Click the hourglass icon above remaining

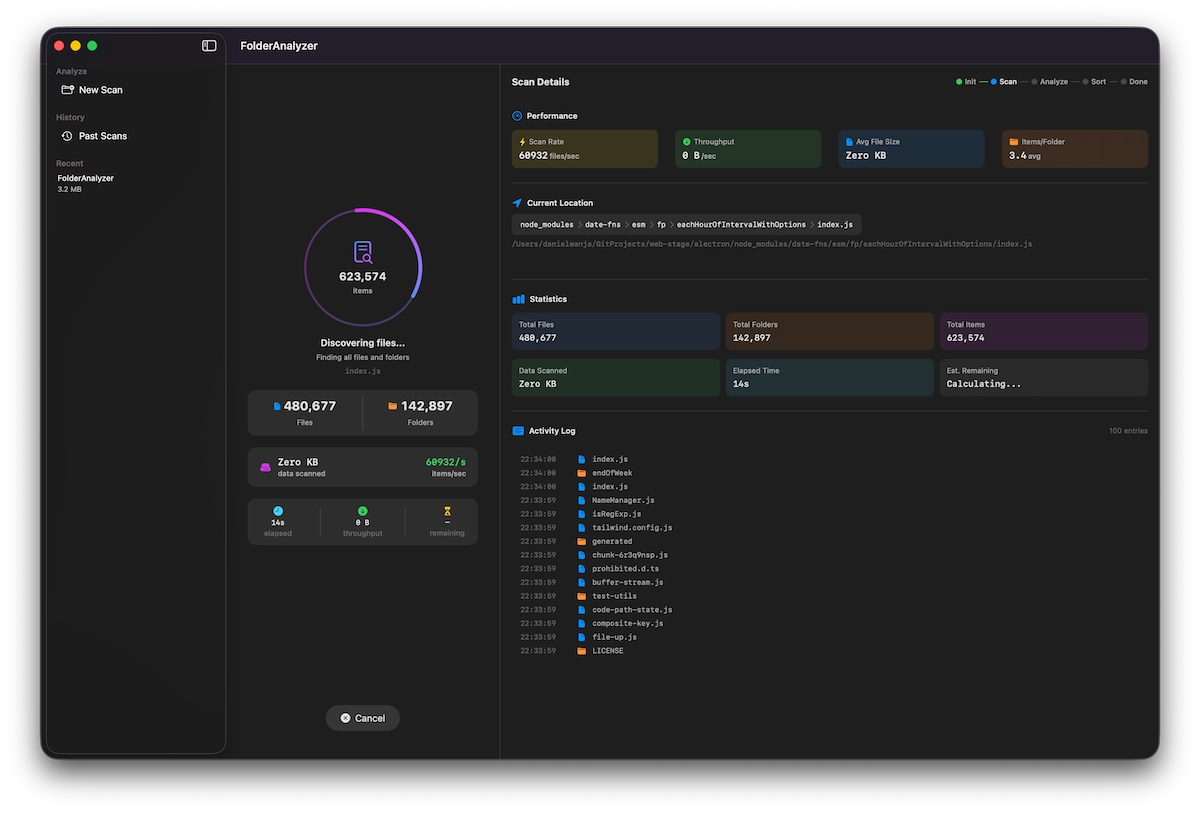pyautogui.click(x=447, y=511)
